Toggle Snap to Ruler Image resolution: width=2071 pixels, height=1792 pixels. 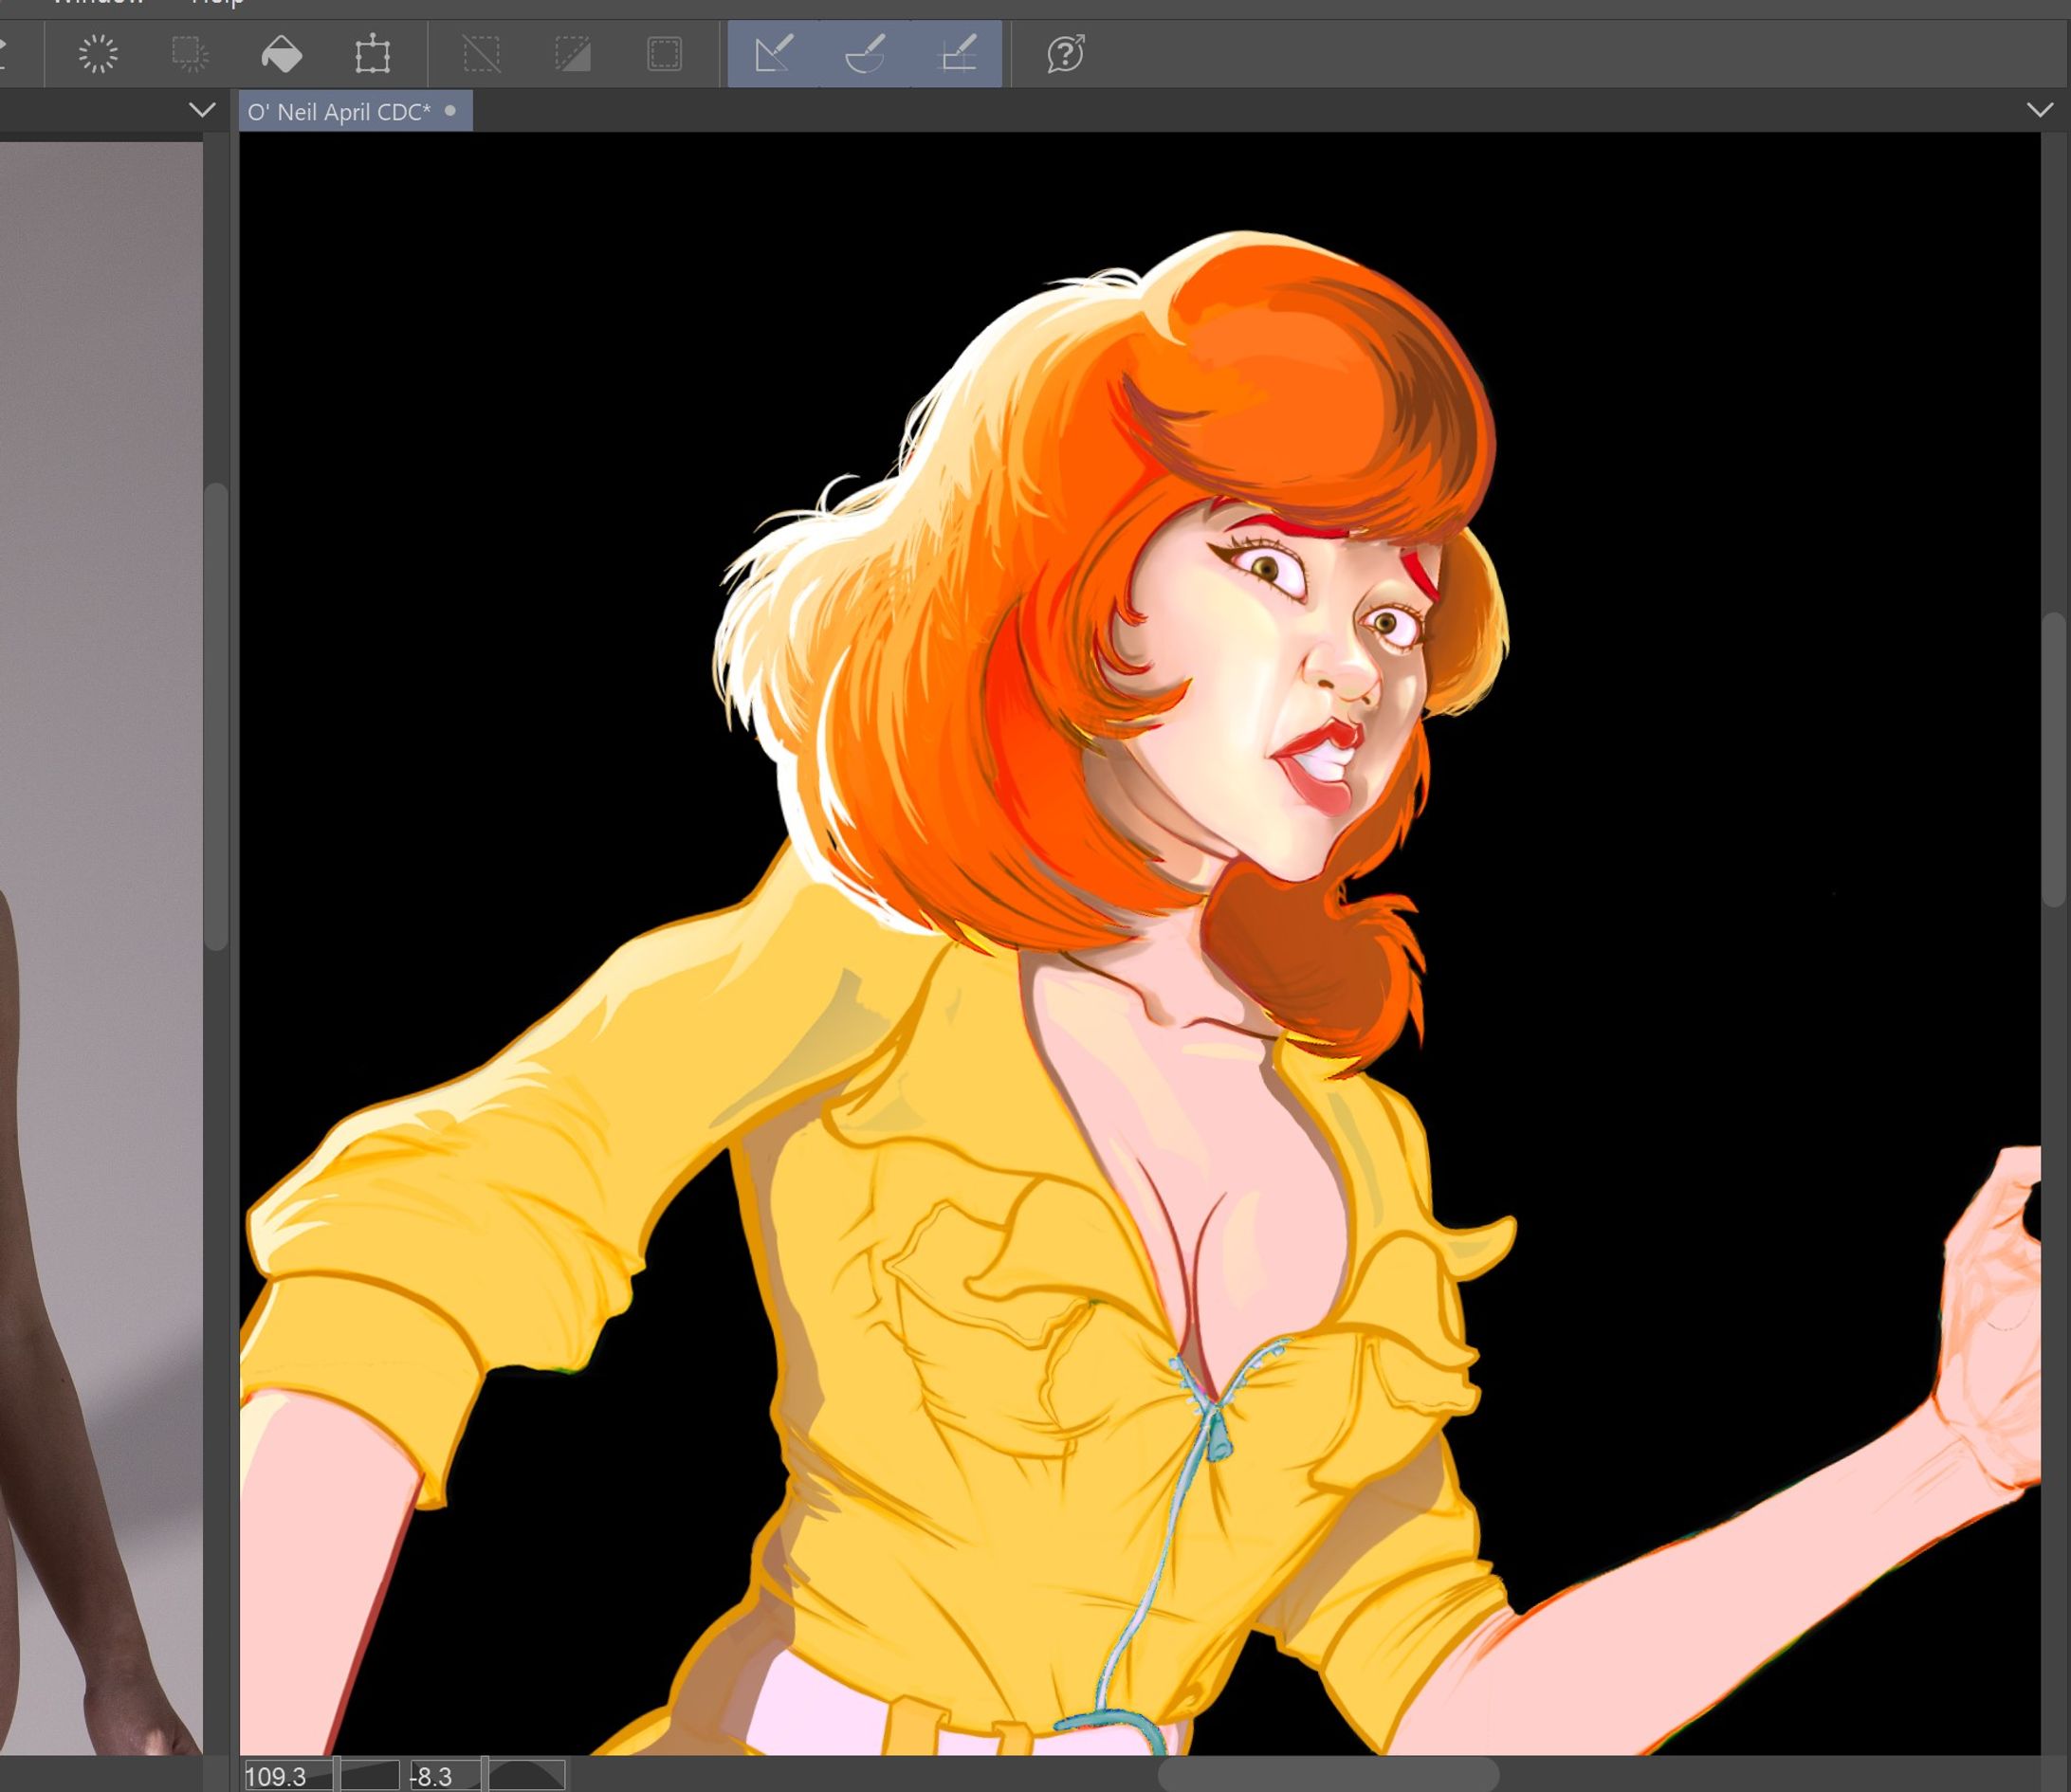(x=773, y=54)
